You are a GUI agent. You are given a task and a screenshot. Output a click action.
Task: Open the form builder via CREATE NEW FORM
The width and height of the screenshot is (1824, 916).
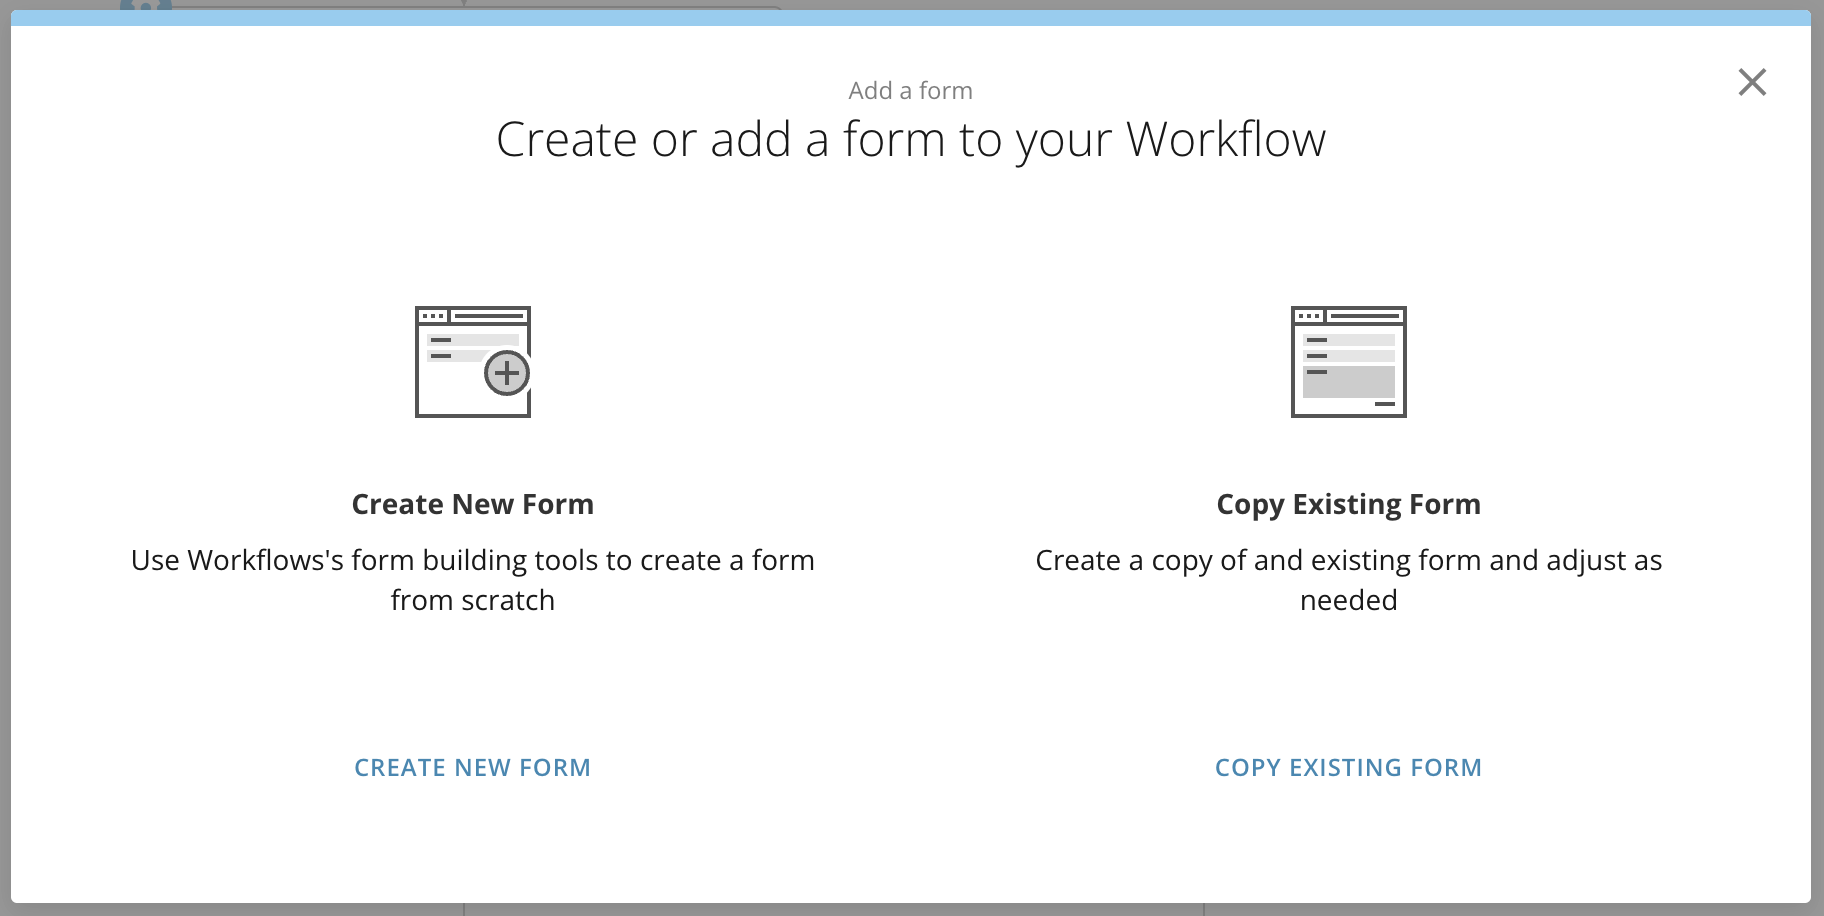click(x=472, y=767)
